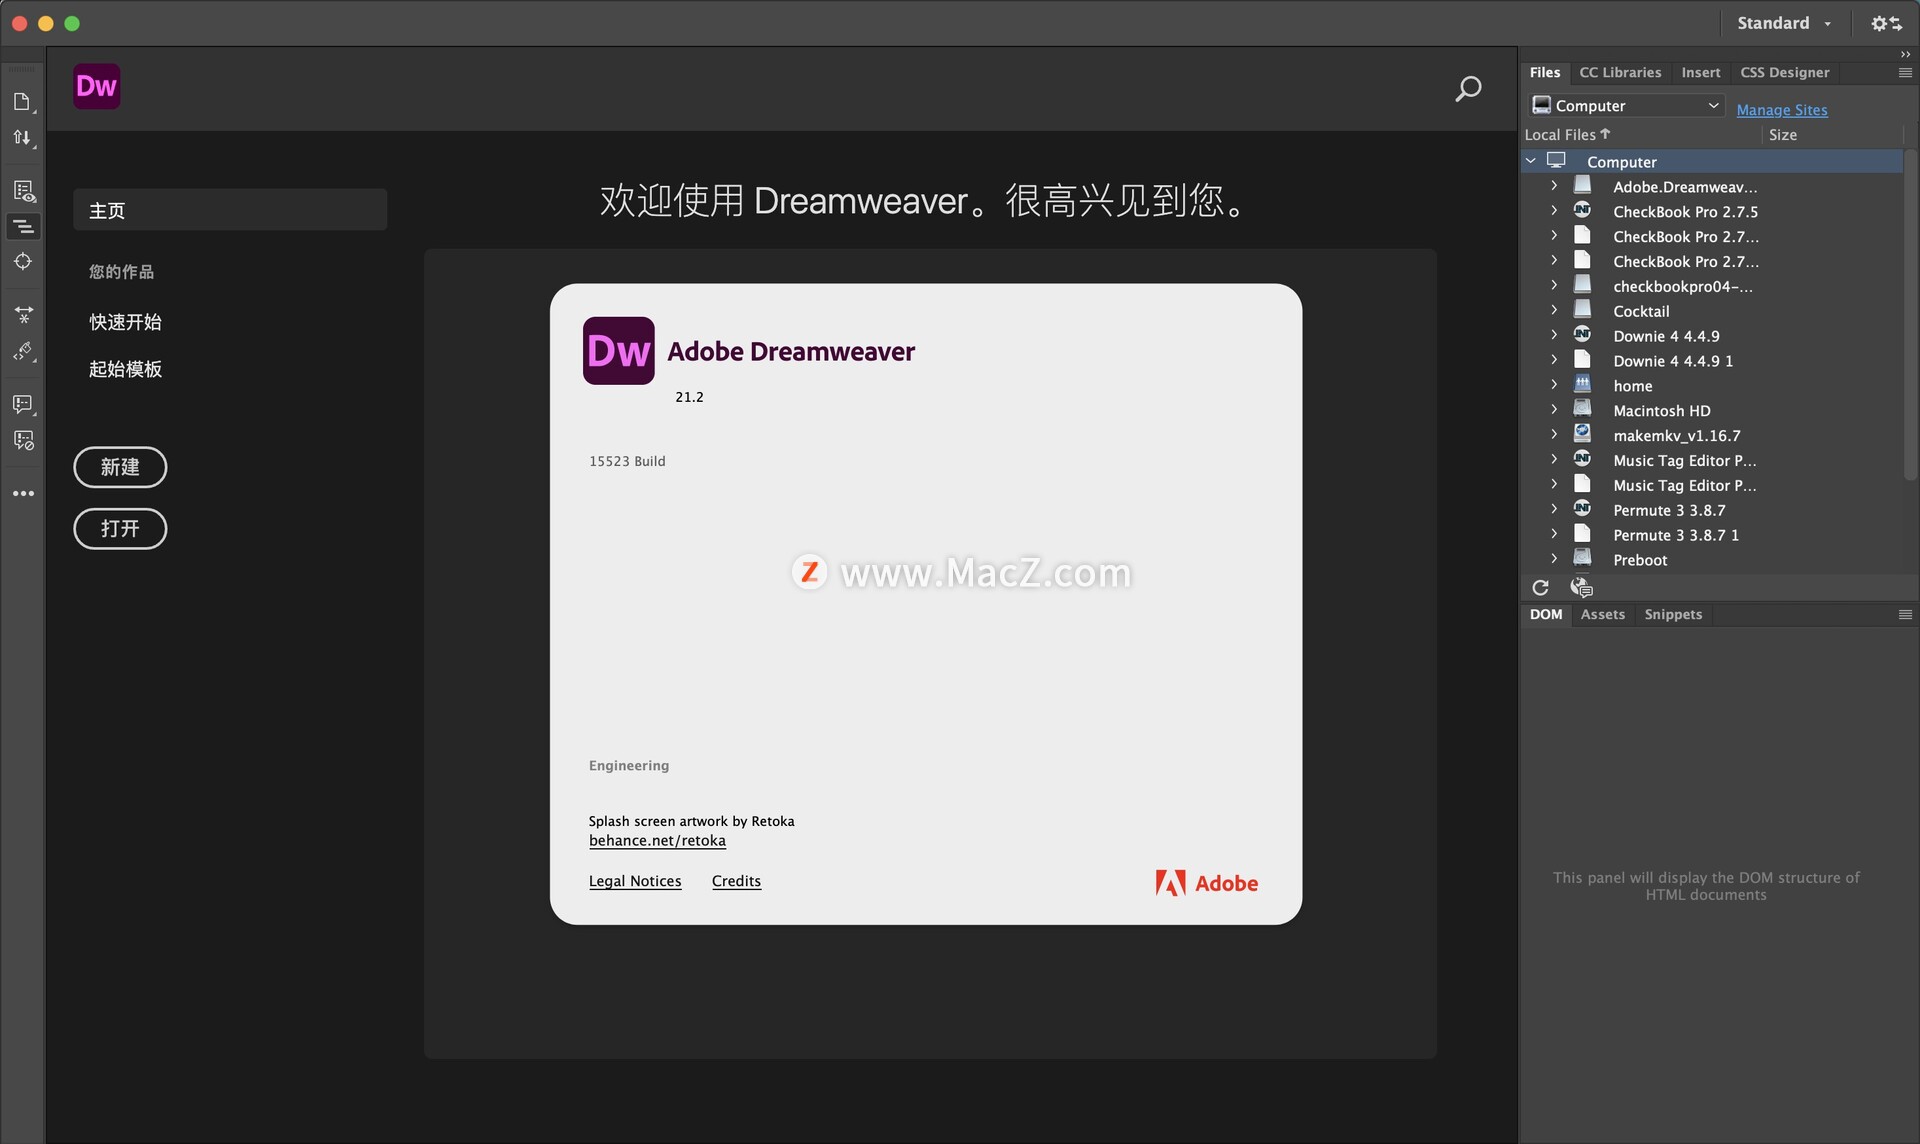Expand the Cocktail tree node
Viewport: 1920px width, 1144px height.
point(1554,311)
